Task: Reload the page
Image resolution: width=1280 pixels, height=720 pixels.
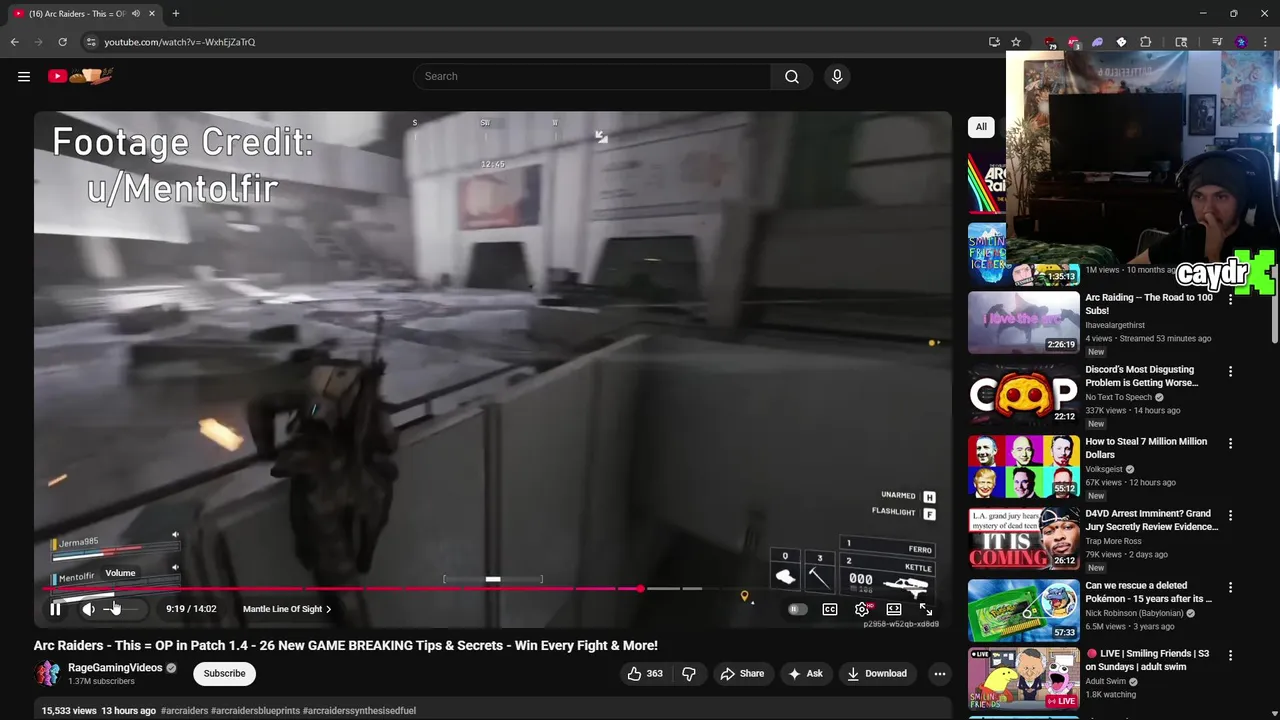Action: [x=62, y=42]
